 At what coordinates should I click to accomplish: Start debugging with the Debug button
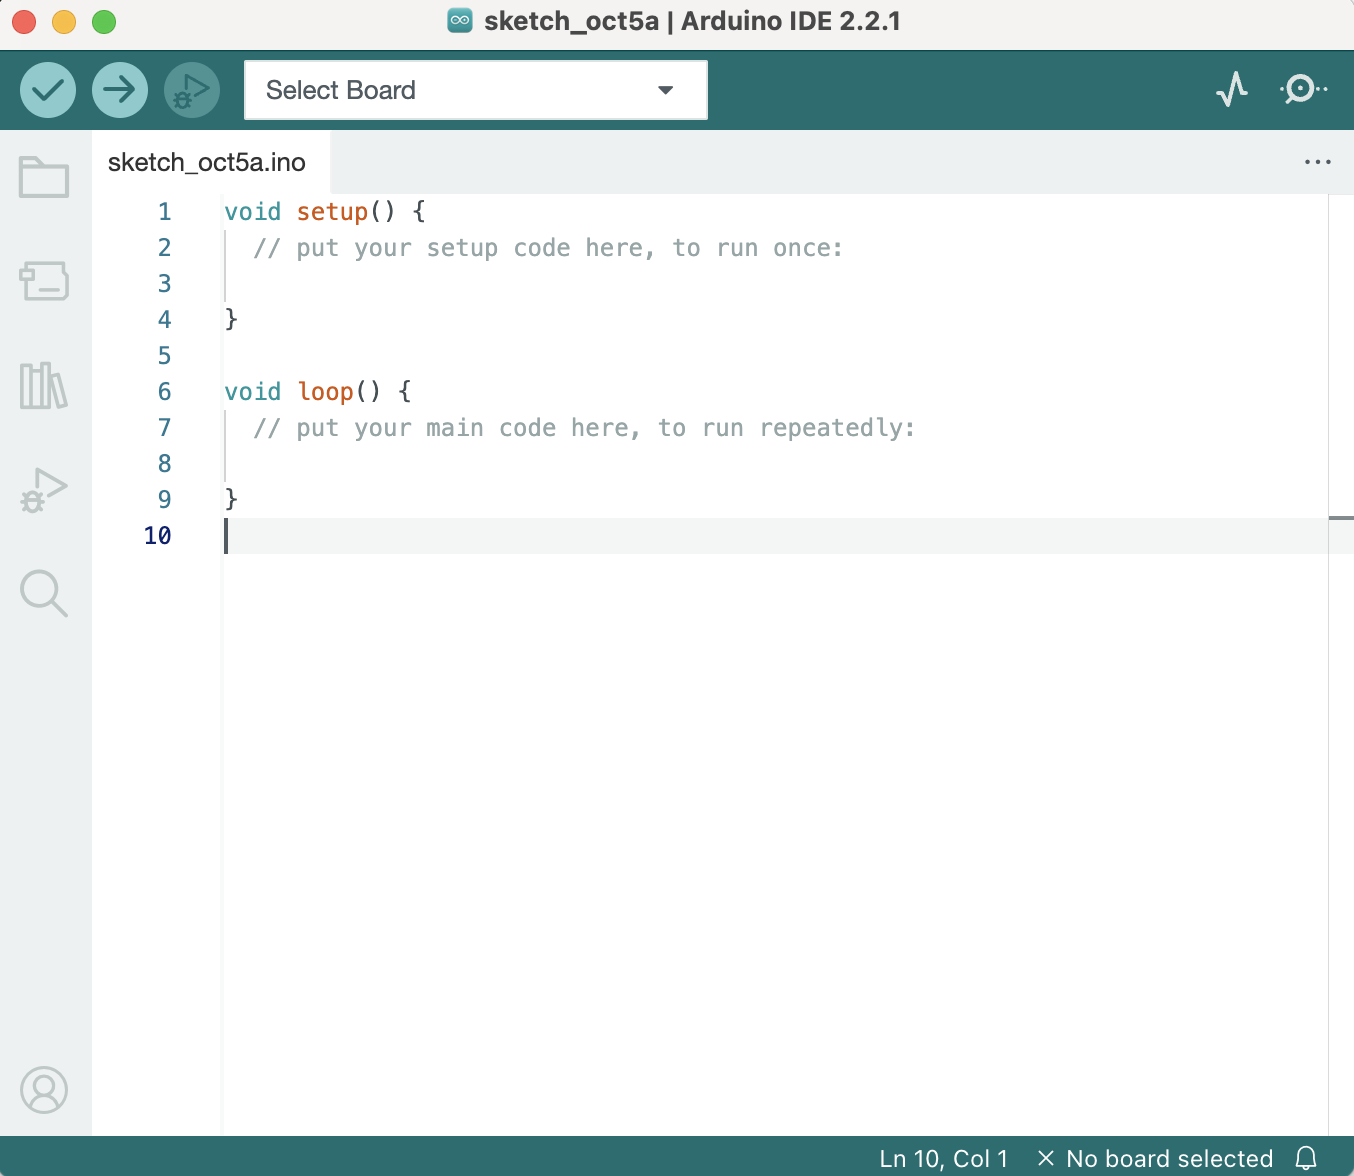tap(192, 90)
